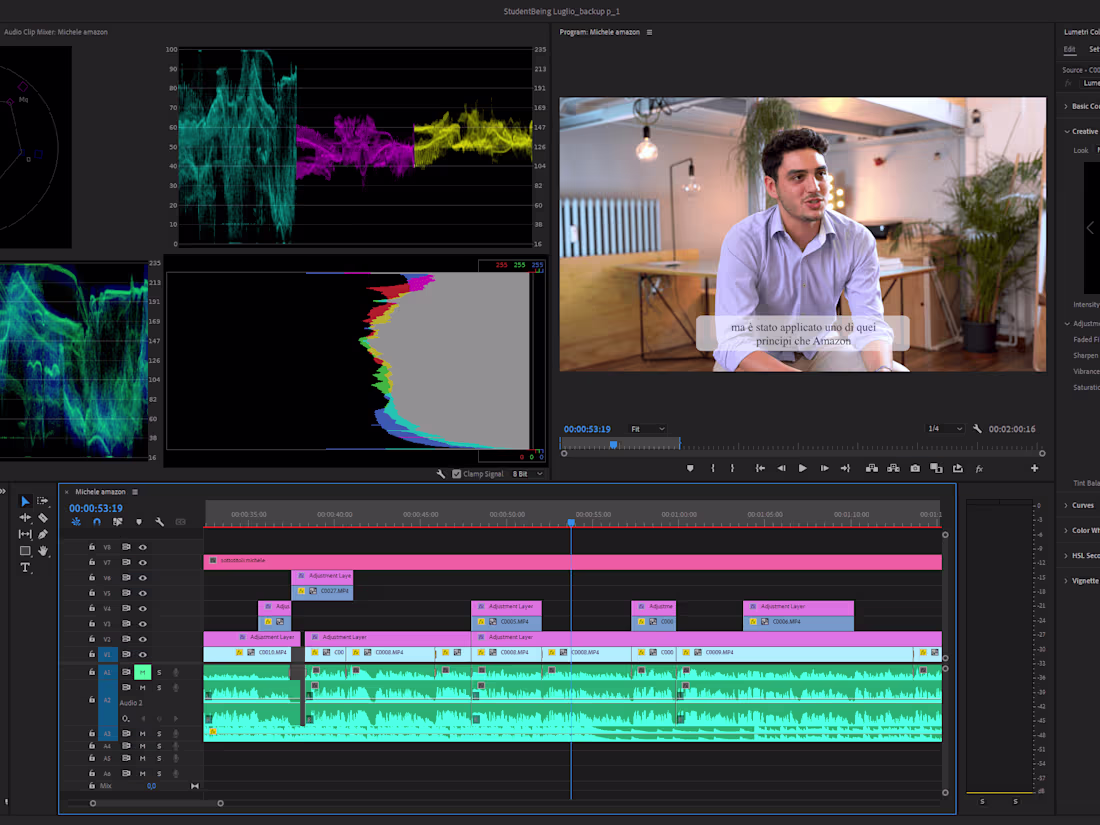This screenshot has width=1100, height=825.
Task: Select the Razor tool
Action: (43, 518)
